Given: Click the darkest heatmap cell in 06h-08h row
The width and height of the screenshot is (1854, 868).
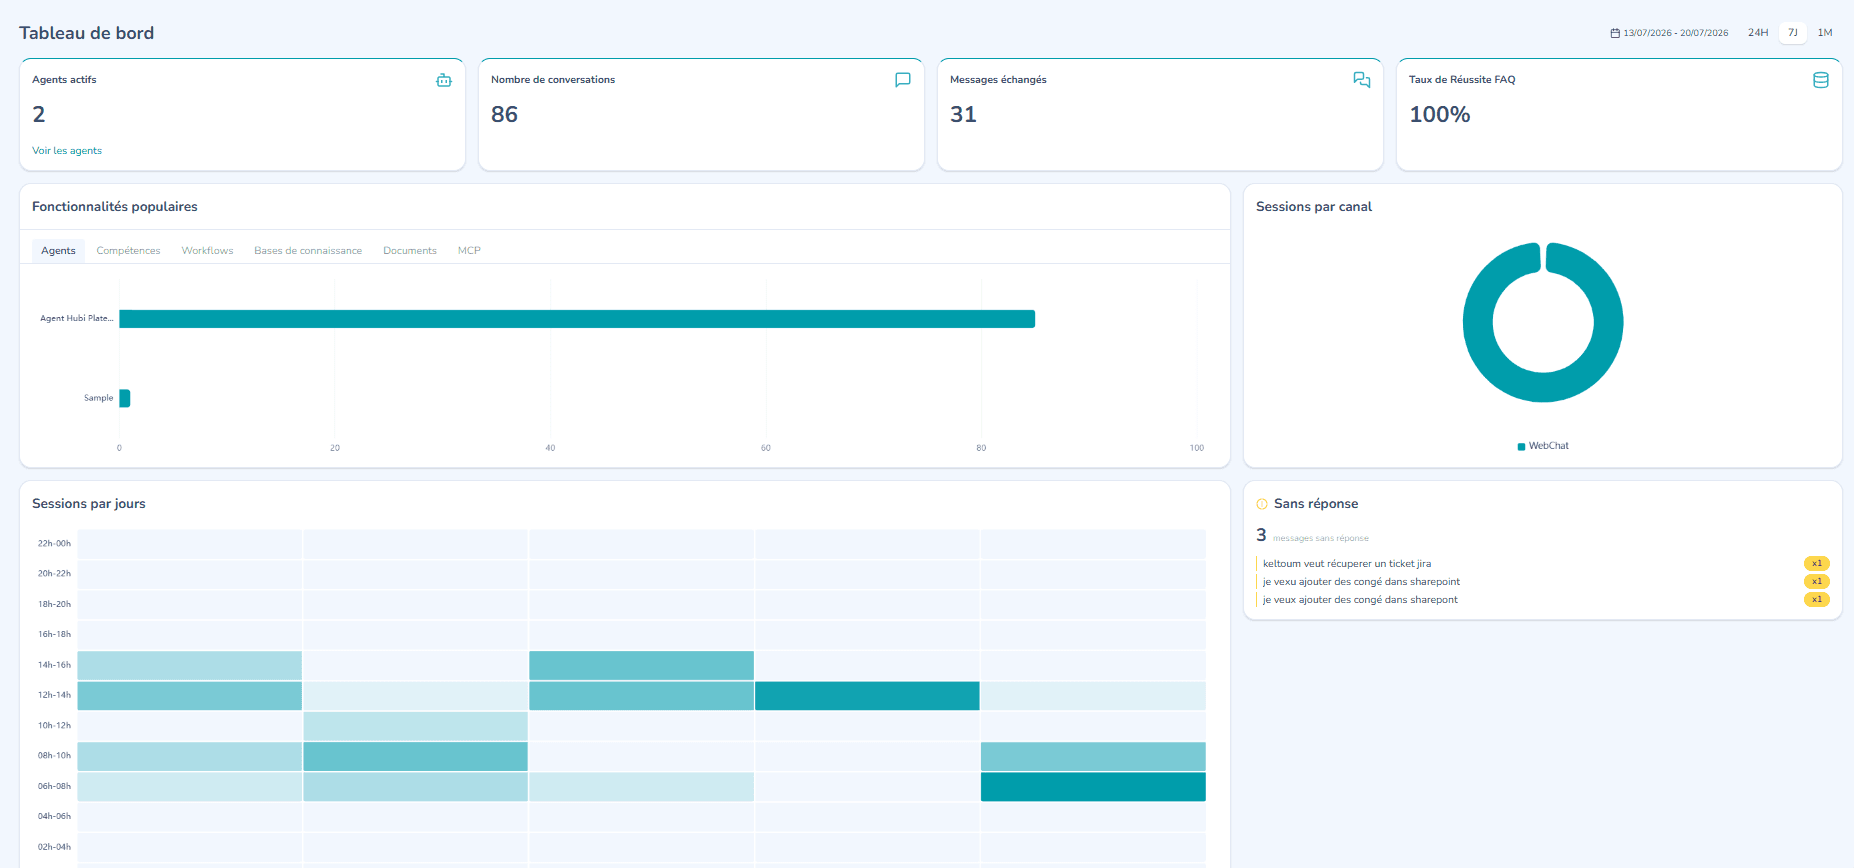Looking at the screenshot, I should [x=1093, y=787].
